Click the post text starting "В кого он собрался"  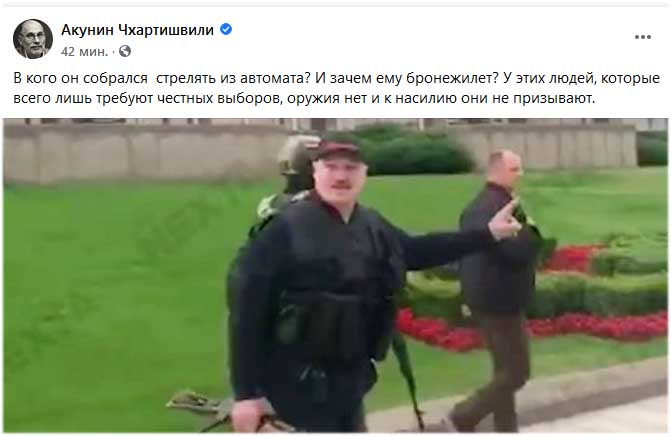[336, 88]
